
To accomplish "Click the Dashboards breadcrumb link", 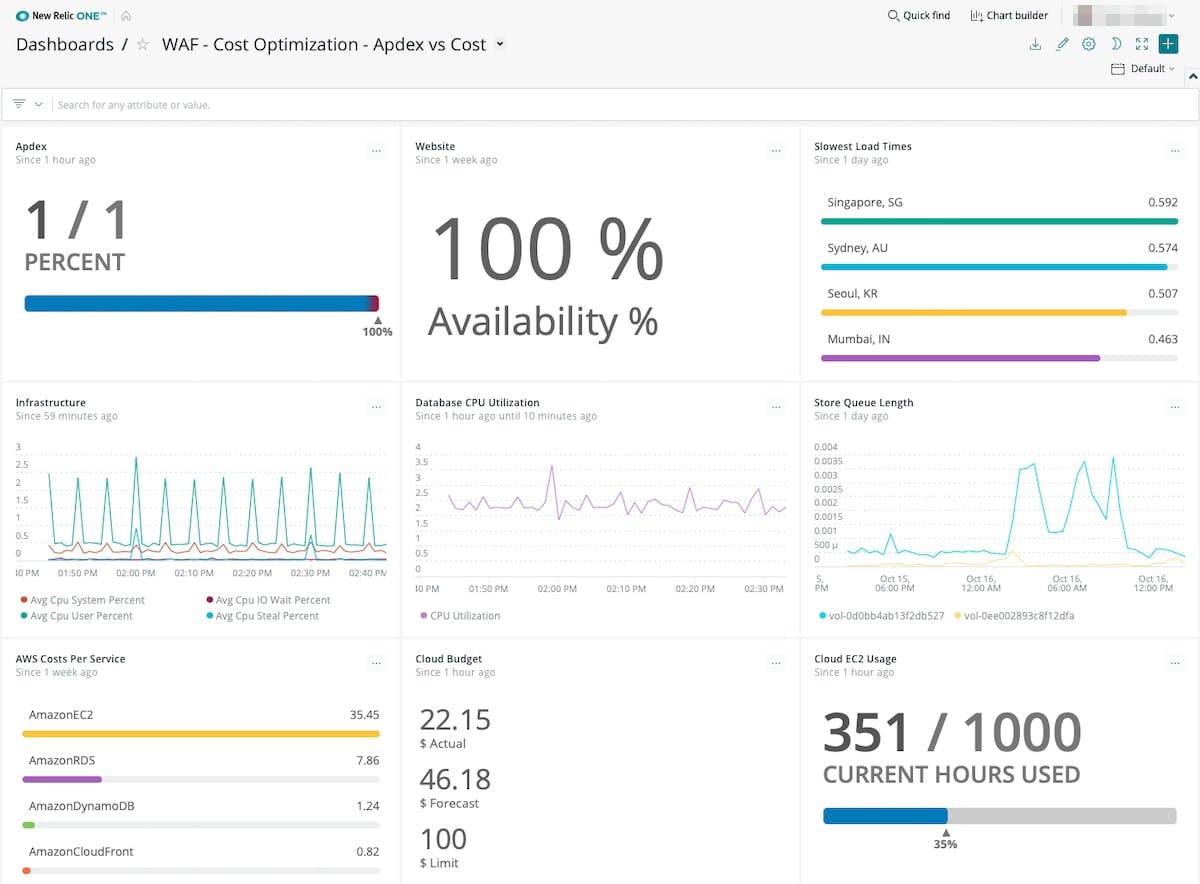I will pyautogui.click(x=65, y=45).
